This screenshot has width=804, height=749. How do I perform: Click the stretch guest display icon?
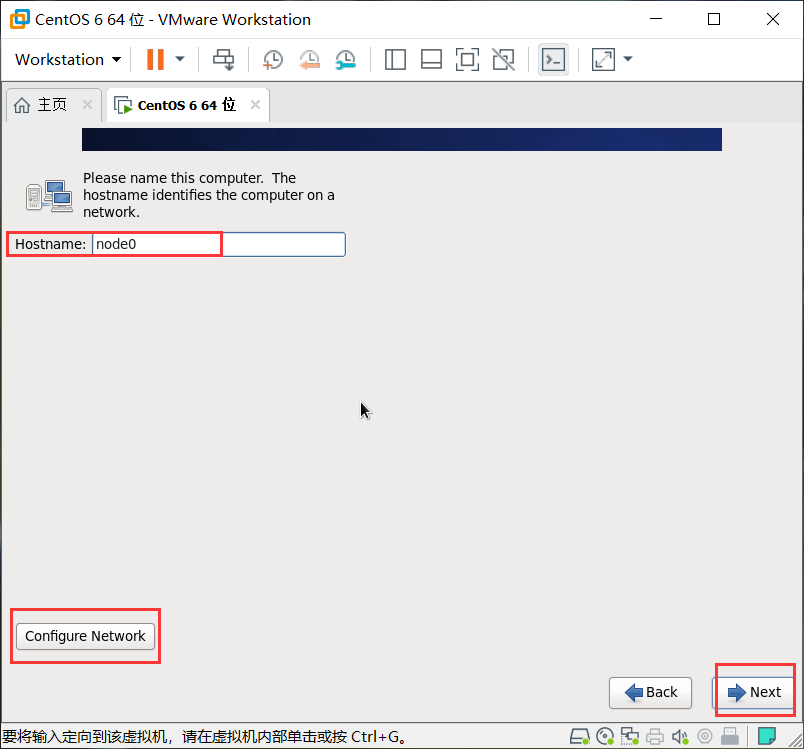click(x=604, y=59)
